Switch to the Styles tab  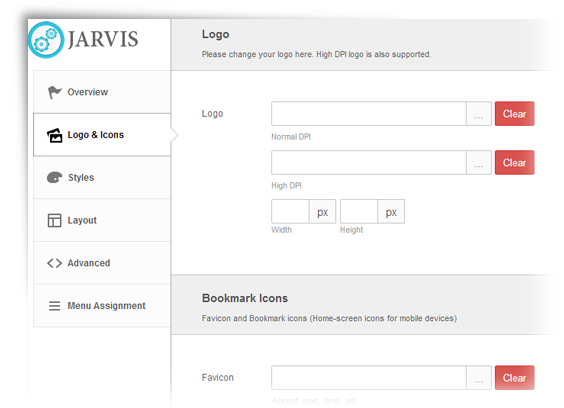(102, 177)
